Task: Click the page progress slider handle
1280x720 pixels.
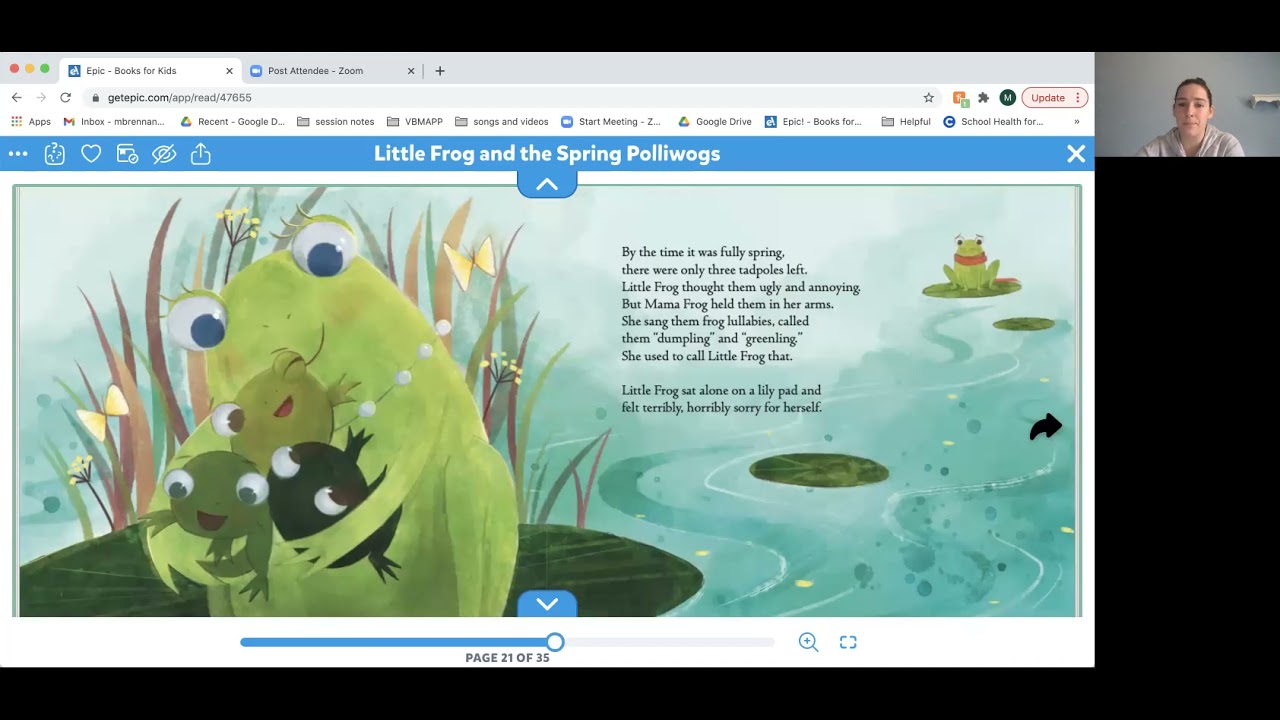Action: tap(555, 642)
